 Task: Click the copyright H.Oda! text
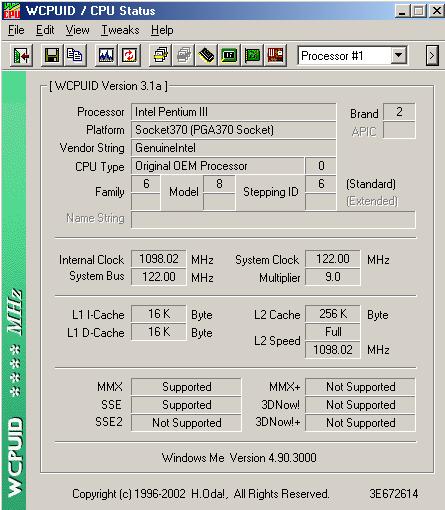click(201, 494)
